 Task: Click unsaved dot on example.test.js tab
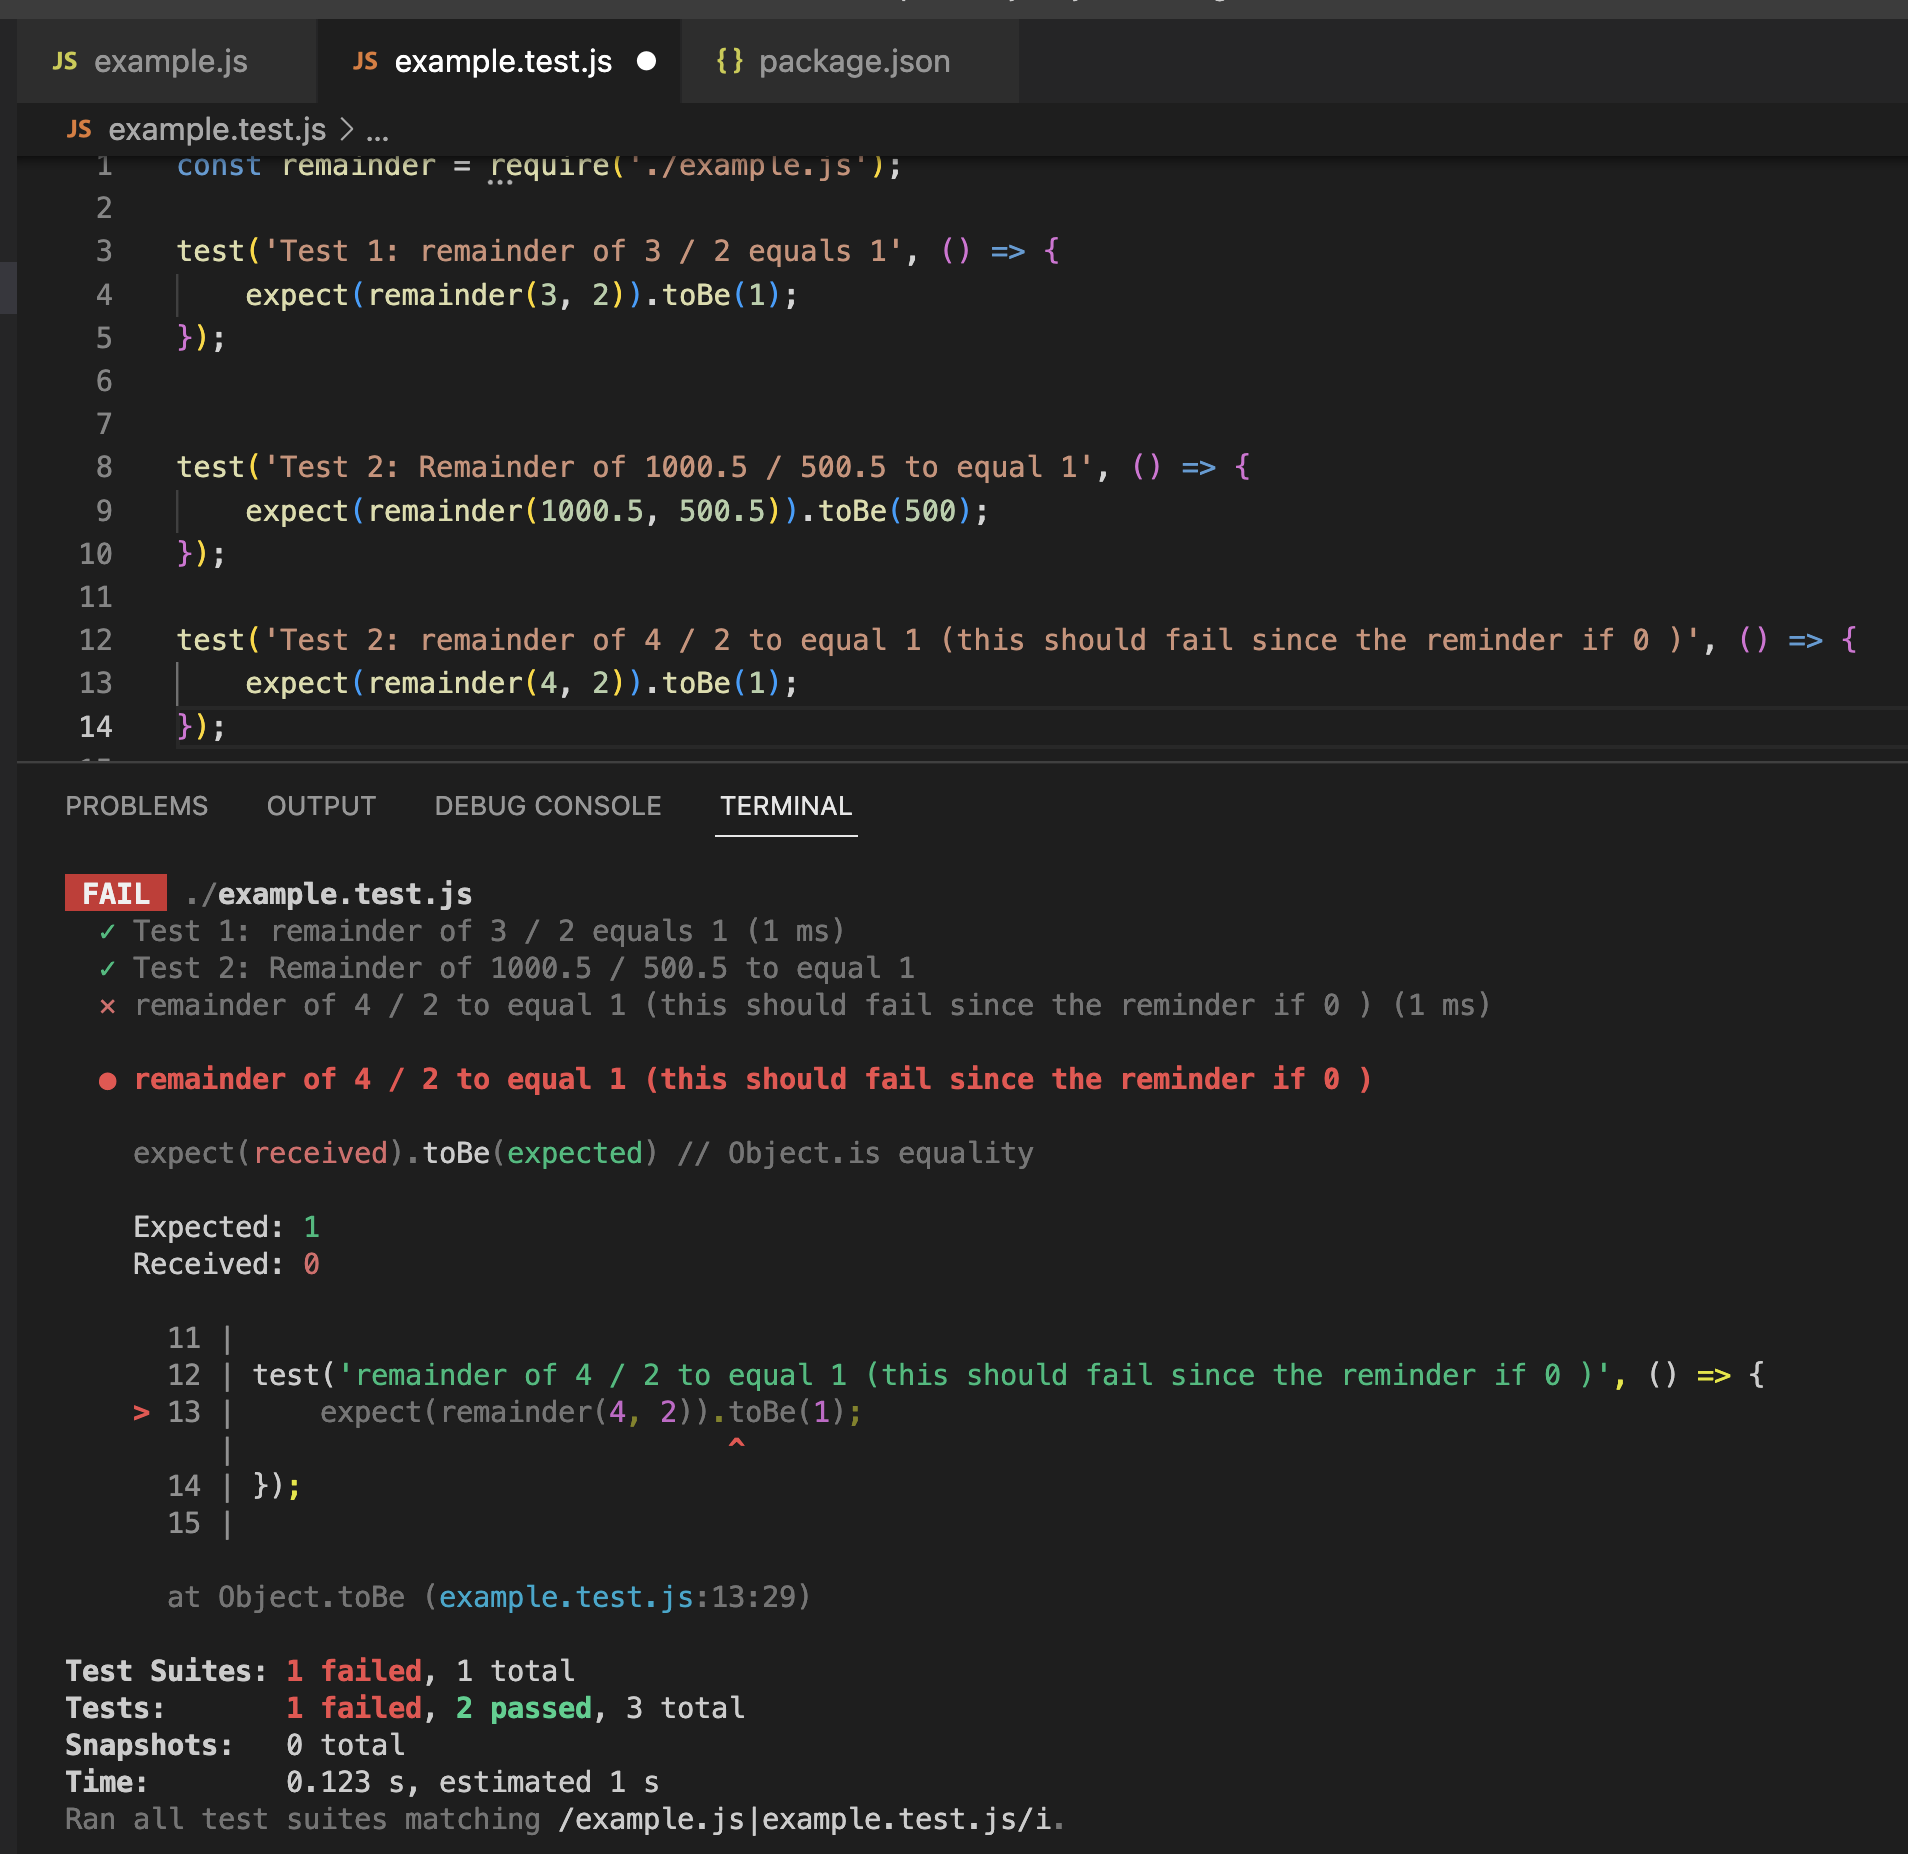(647, 61)
